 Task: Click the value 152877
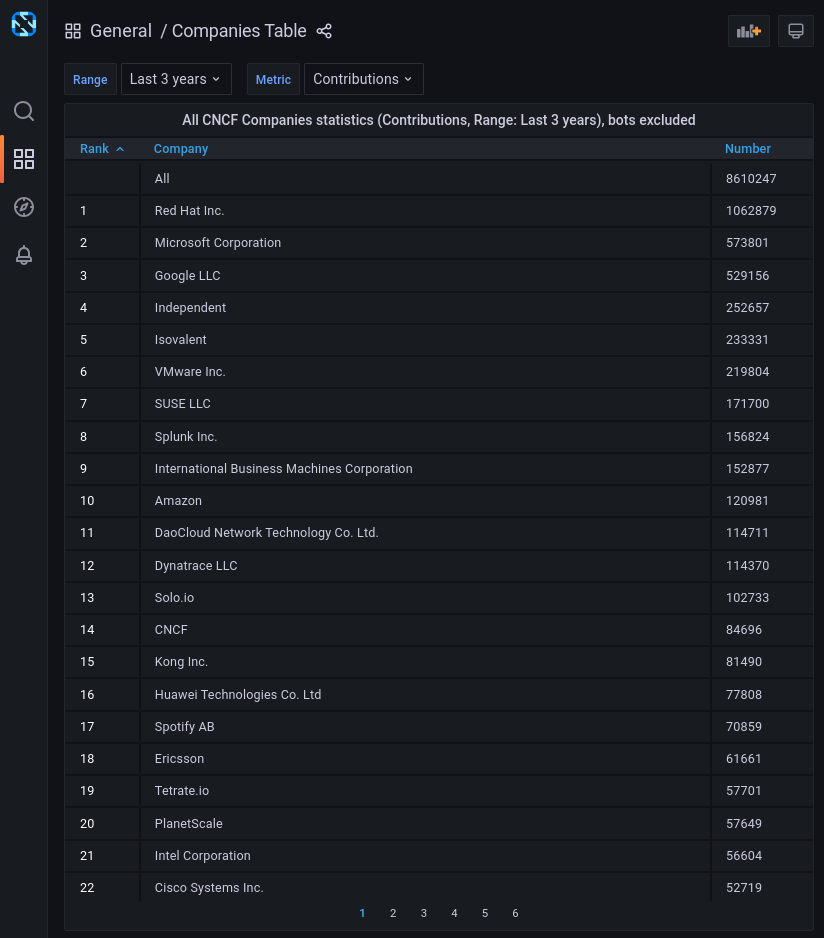(747, 469)
